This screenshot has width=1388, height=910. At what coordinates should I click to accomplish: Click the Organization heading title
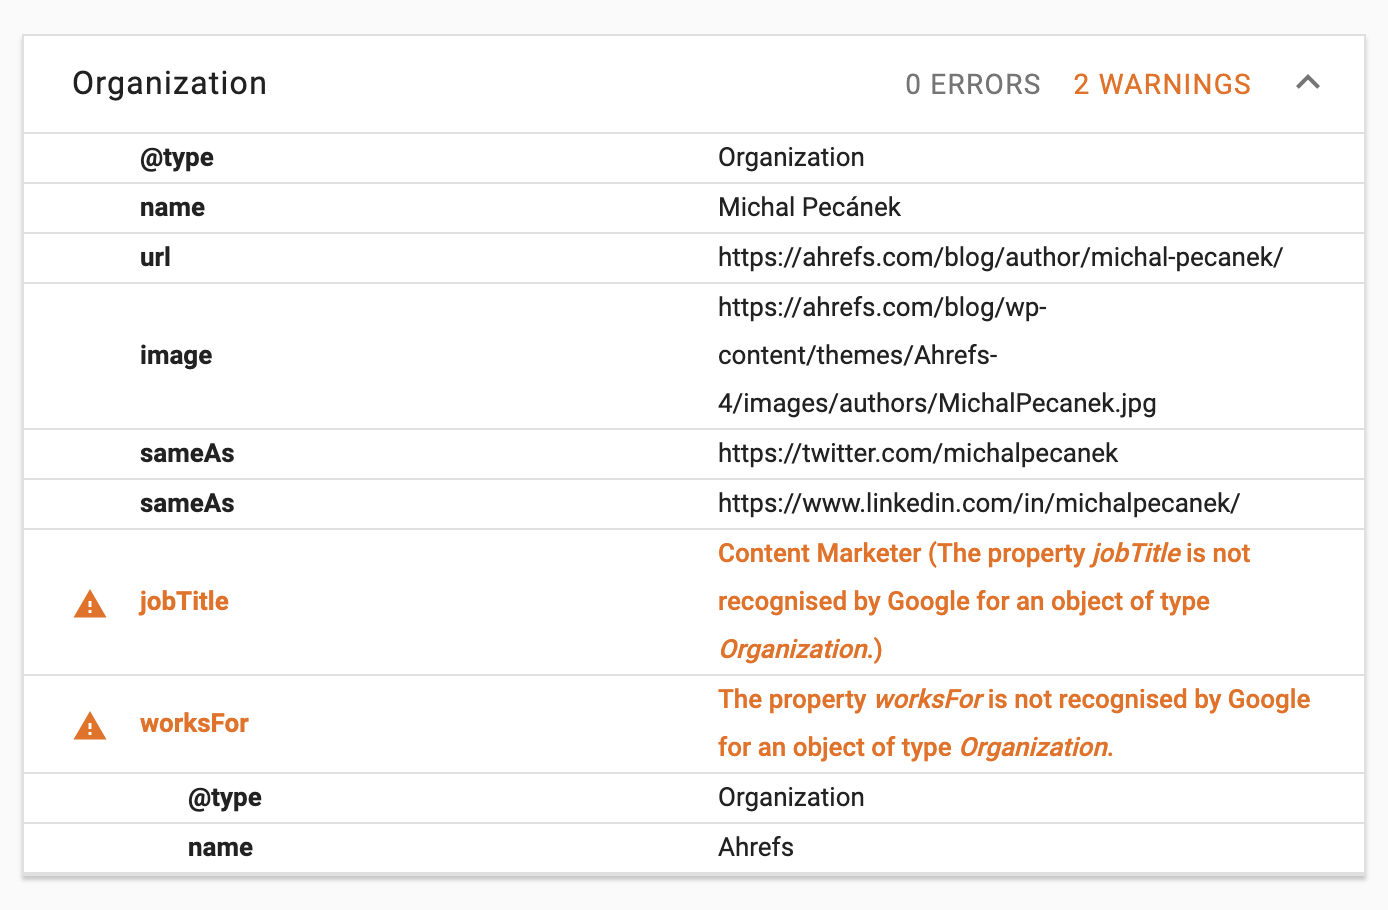[x=169, y=83]
